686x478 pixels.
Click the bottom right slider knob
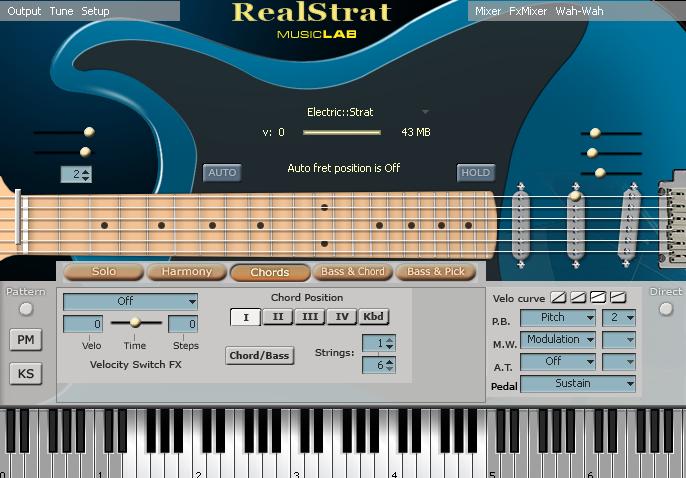[600, 173]
